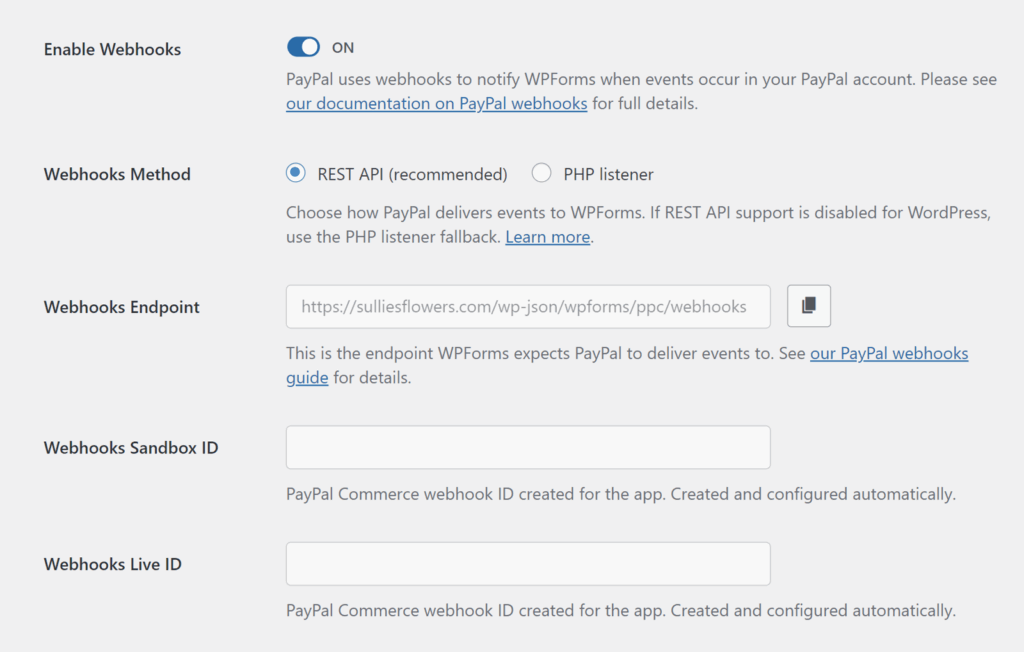Choose the PHP listener radio button
Viewport: 1024px width, 652px height.
541,173
